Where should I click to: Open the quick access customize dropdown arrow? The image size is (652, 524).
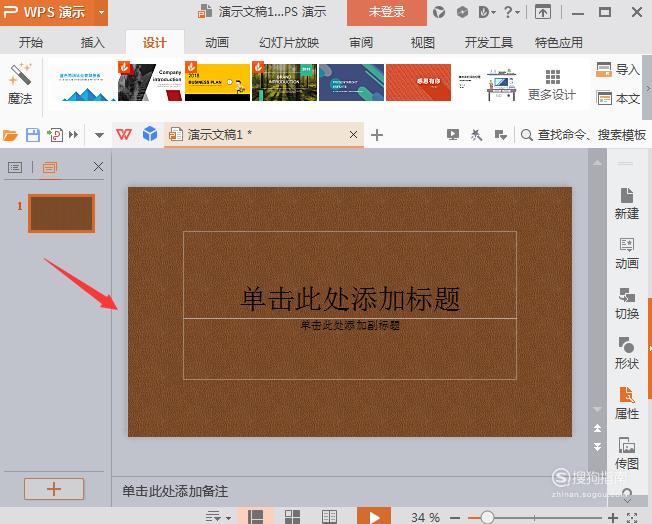[x=99, y=135]
